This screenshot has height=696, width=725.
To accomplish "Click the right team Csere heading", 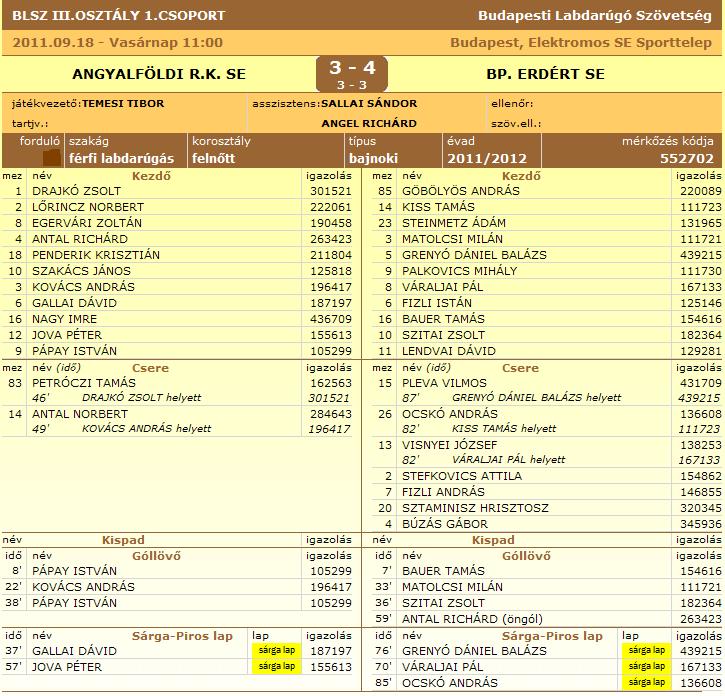I will pyautogui.click(x=520, y=368).
